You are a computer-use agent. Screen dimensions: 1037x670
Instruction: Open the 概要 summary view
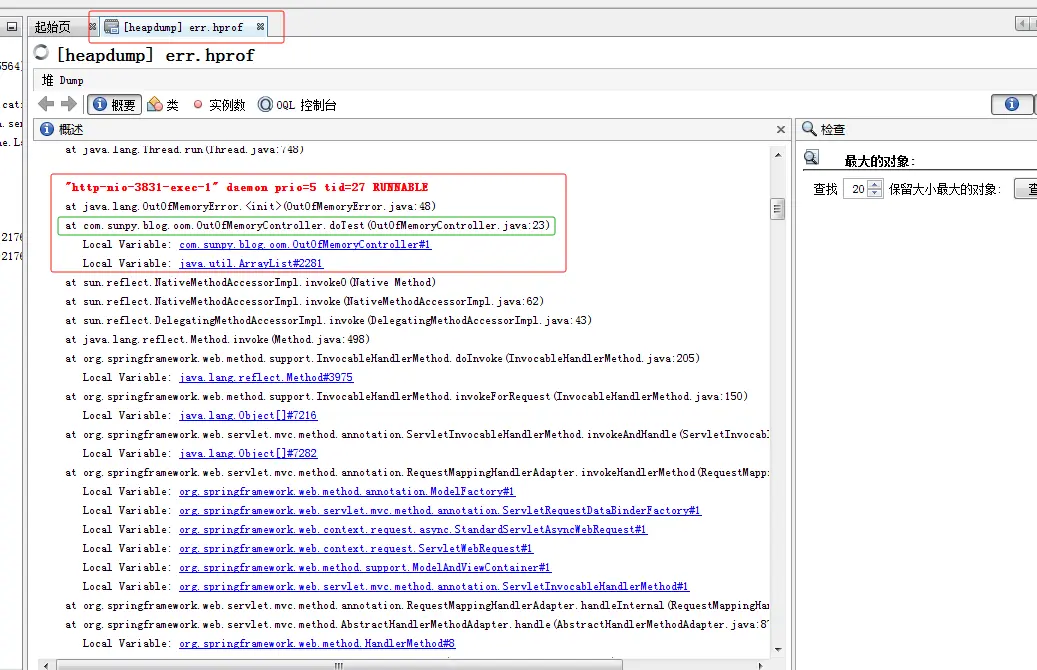(114, 105)
